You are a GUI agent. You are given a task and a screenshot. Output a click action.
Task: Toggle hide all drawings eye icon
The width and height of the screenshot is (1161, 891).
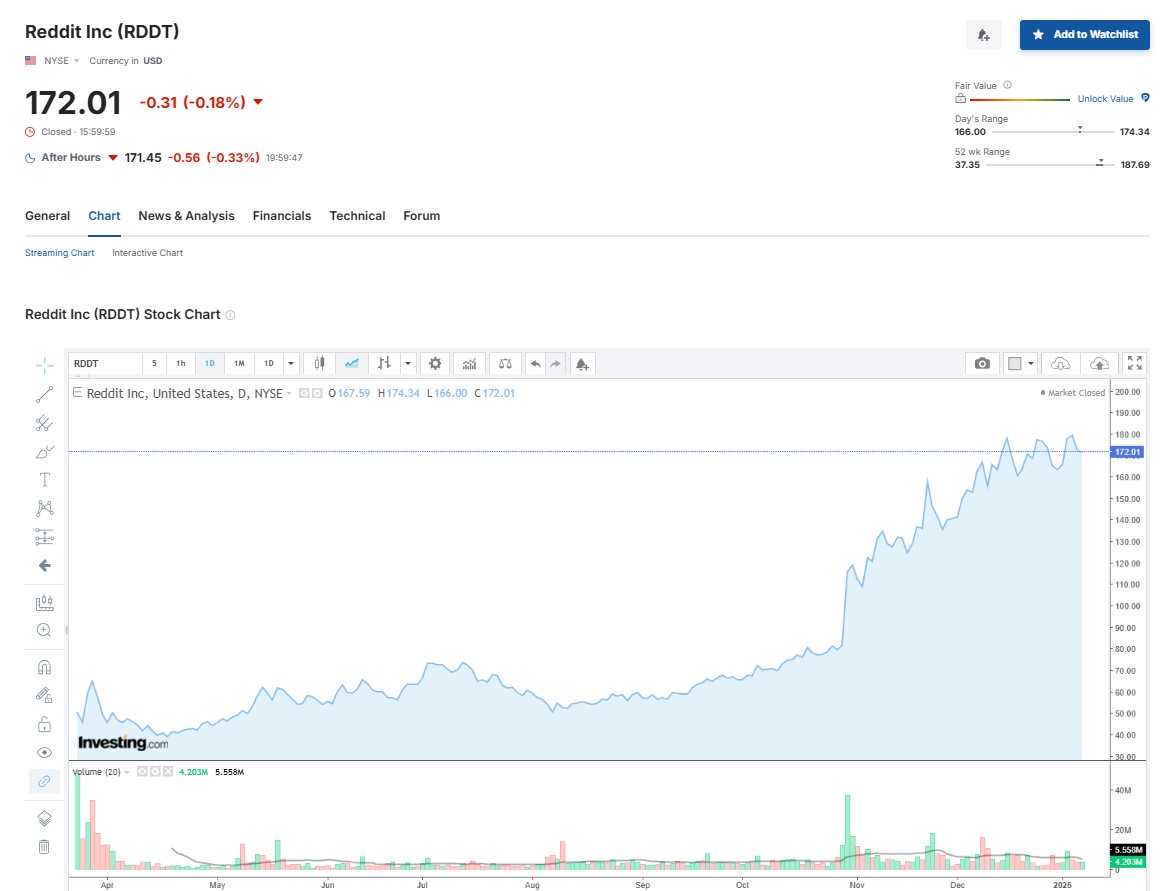point(44,752)
